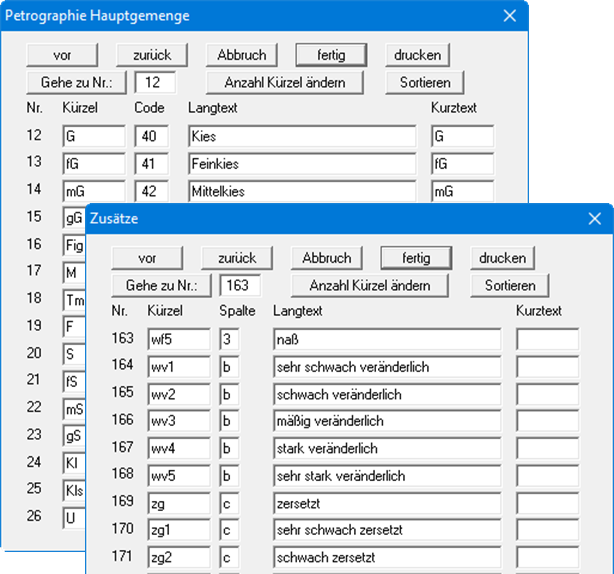Click 'Gehe zu Nr.:' button in Zusätze
Image resolution: width=614 pixels, height=574 pixels.
[162, 285]
